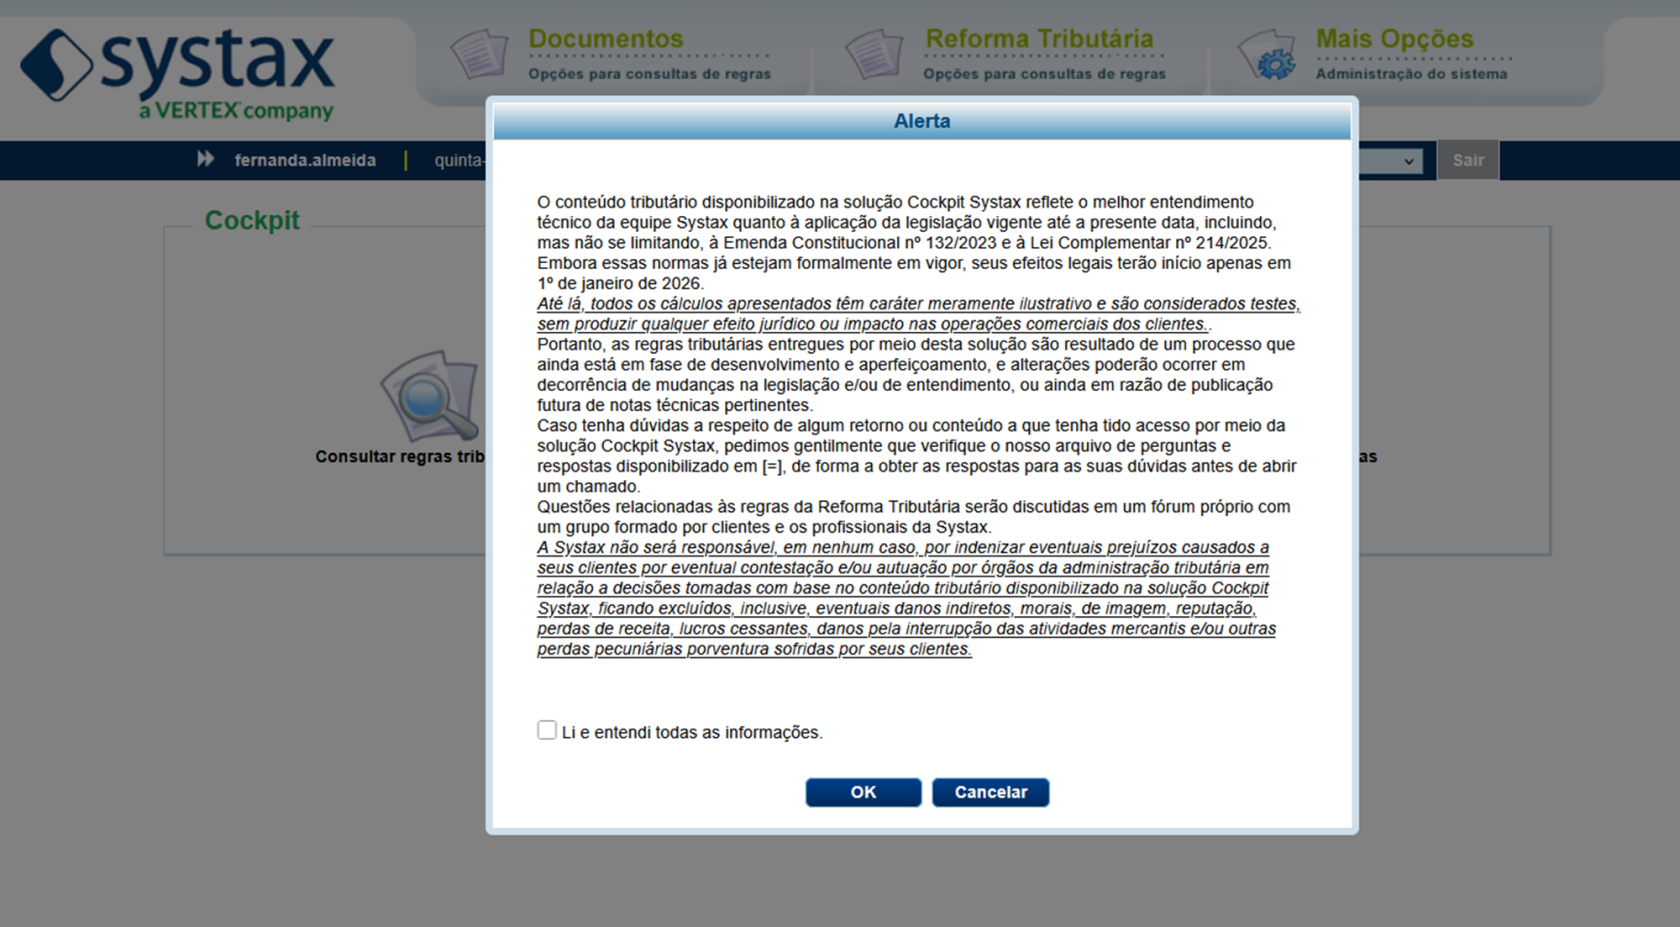Click the underlined 'A Systax não será responsável' clause
1680x927 pixels.
[906, 598]
